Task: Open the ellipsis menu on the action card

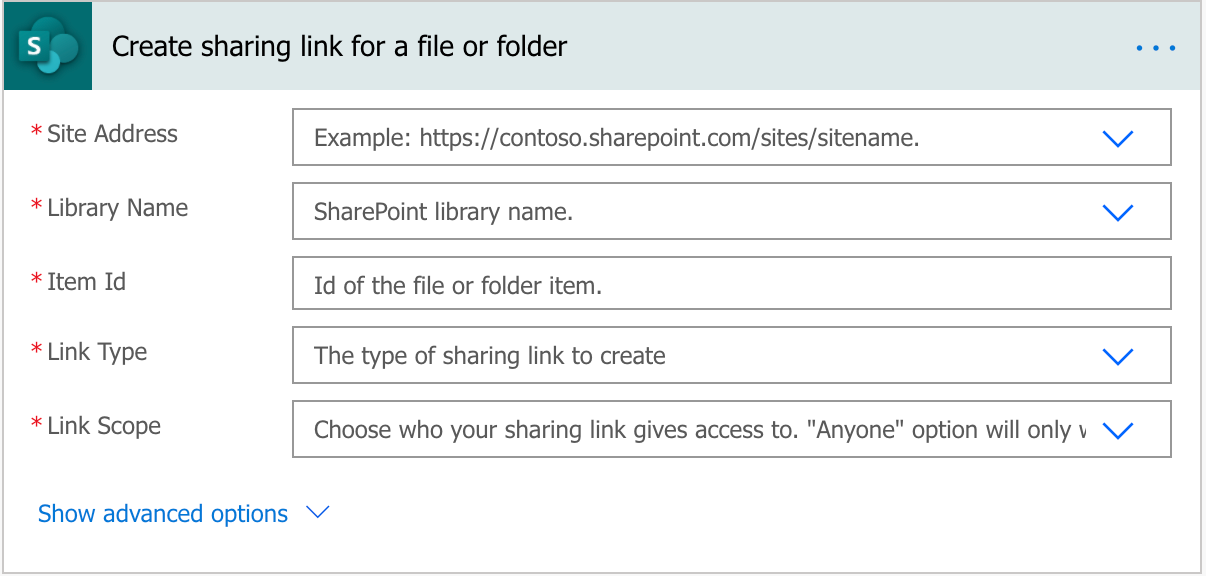Action: pos(1156,46)
